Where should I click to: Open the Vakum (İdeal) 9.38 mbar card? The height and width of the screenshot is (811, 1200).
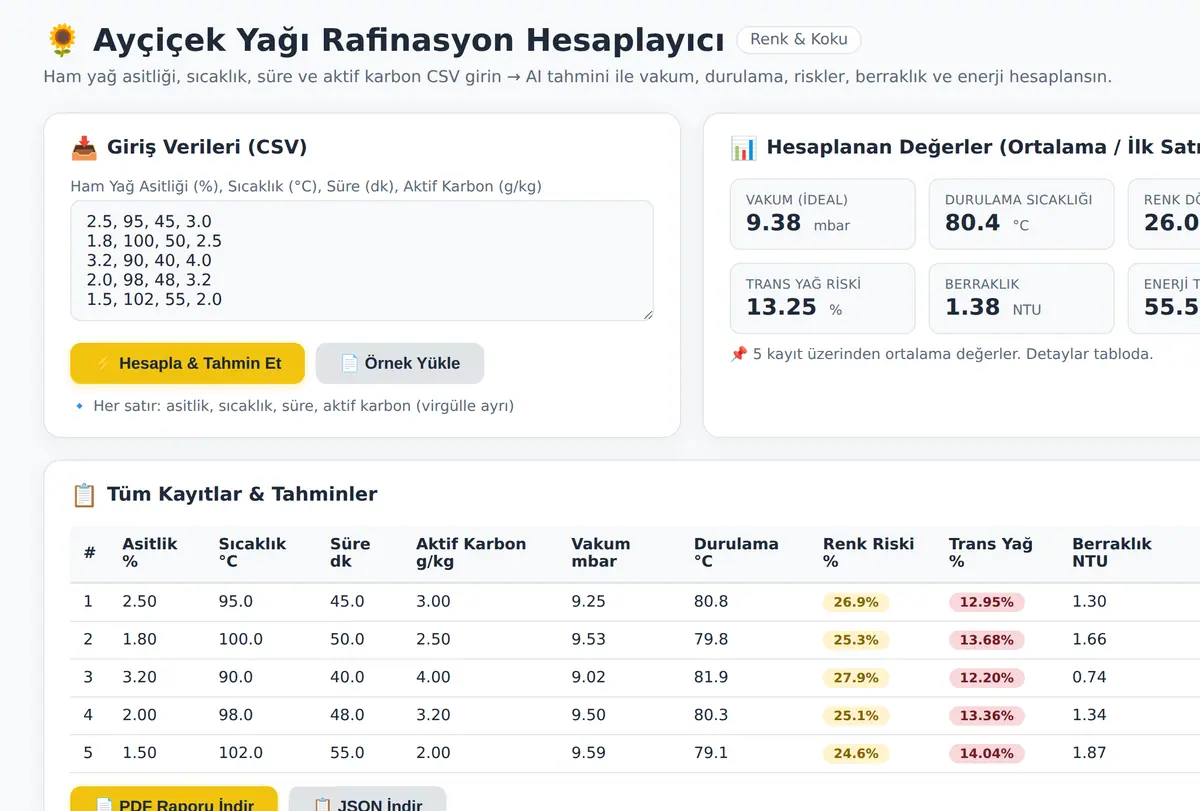823,214
